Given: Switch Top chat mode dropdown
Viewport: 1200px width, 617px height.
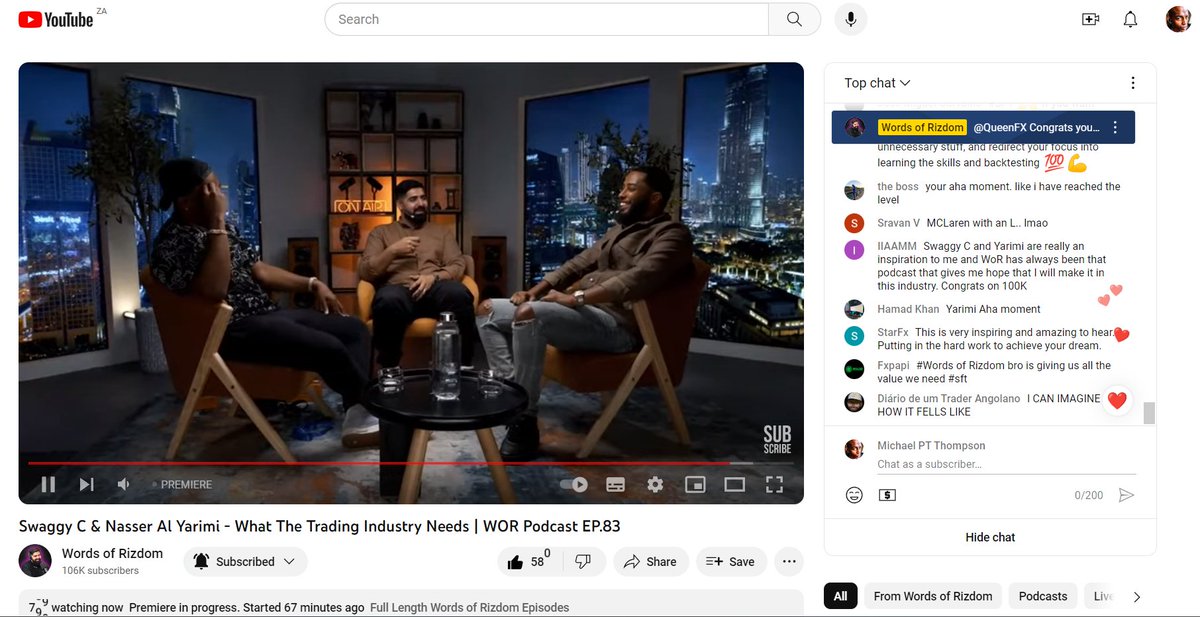Looking at the screenshot, I should [x=877, y=83].
